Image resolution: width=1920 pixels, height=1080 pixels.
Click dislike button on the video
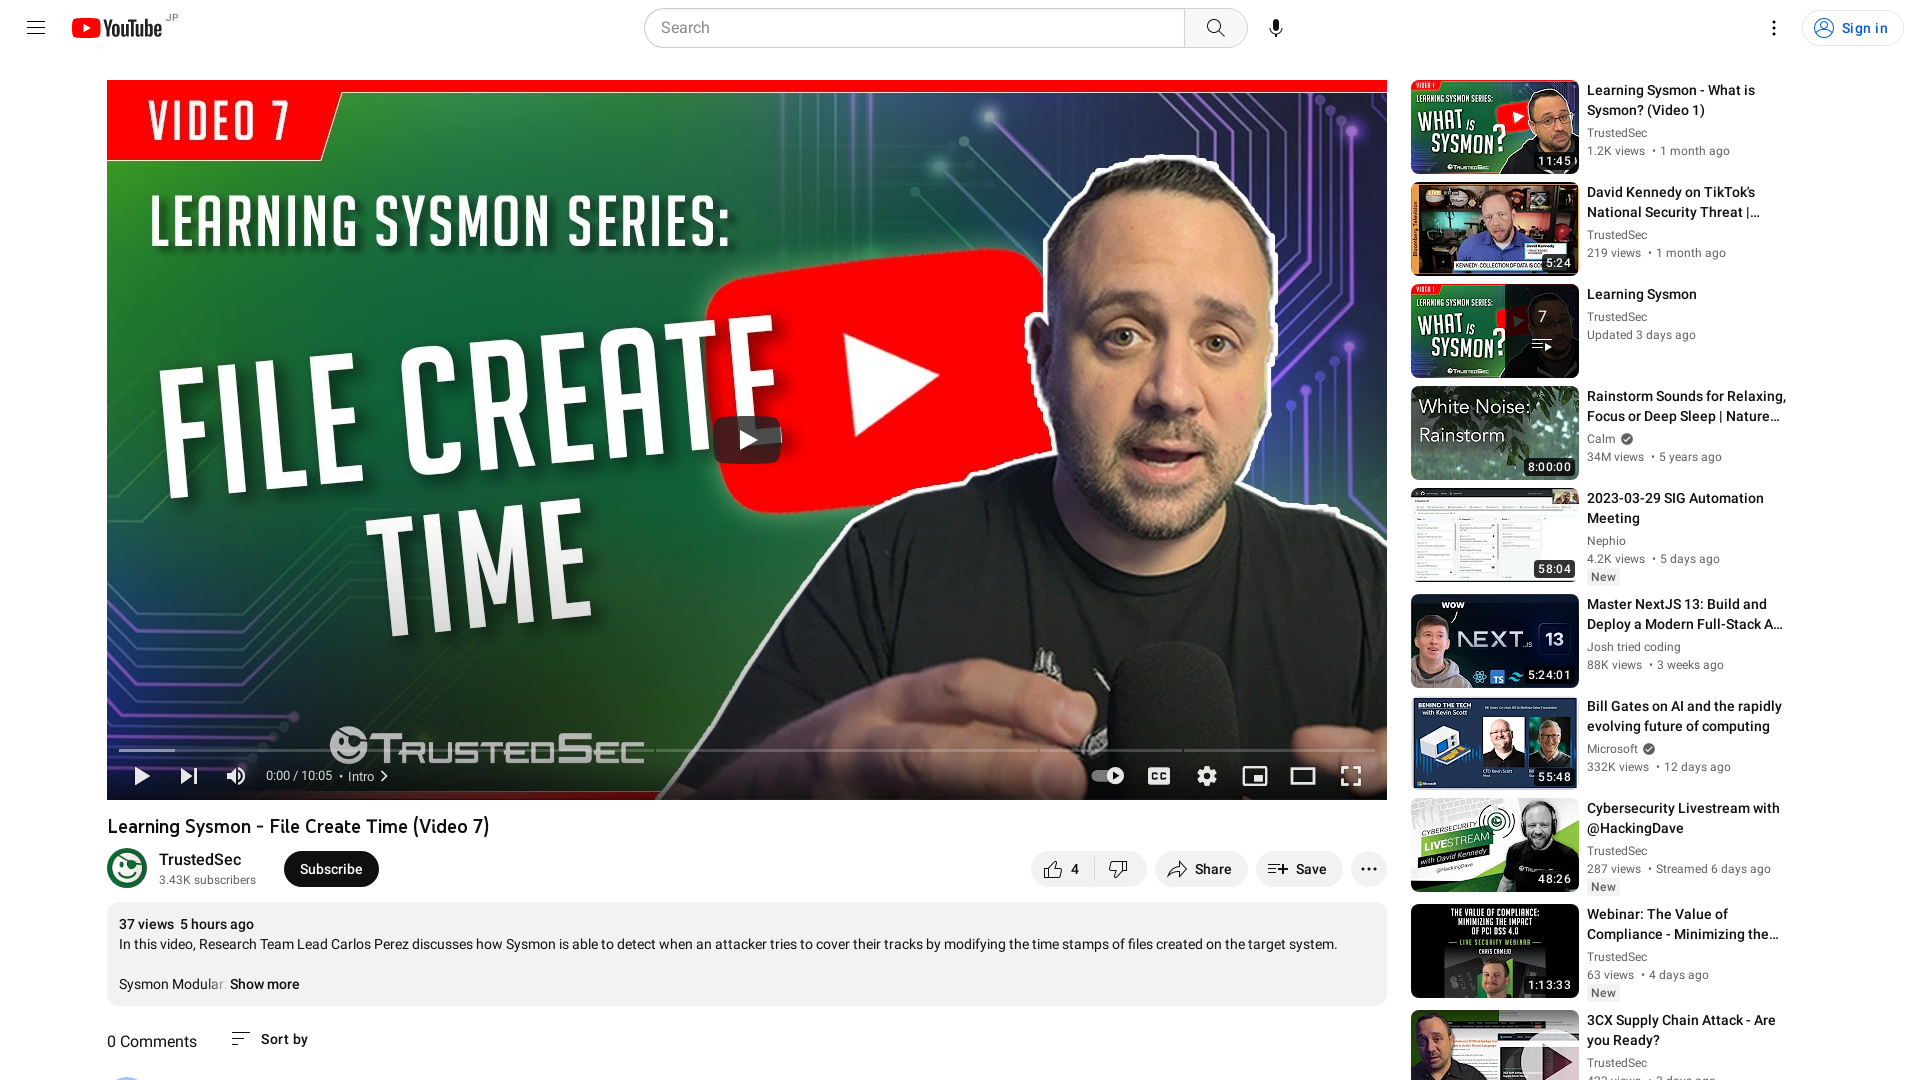(x=1117, y=869)
